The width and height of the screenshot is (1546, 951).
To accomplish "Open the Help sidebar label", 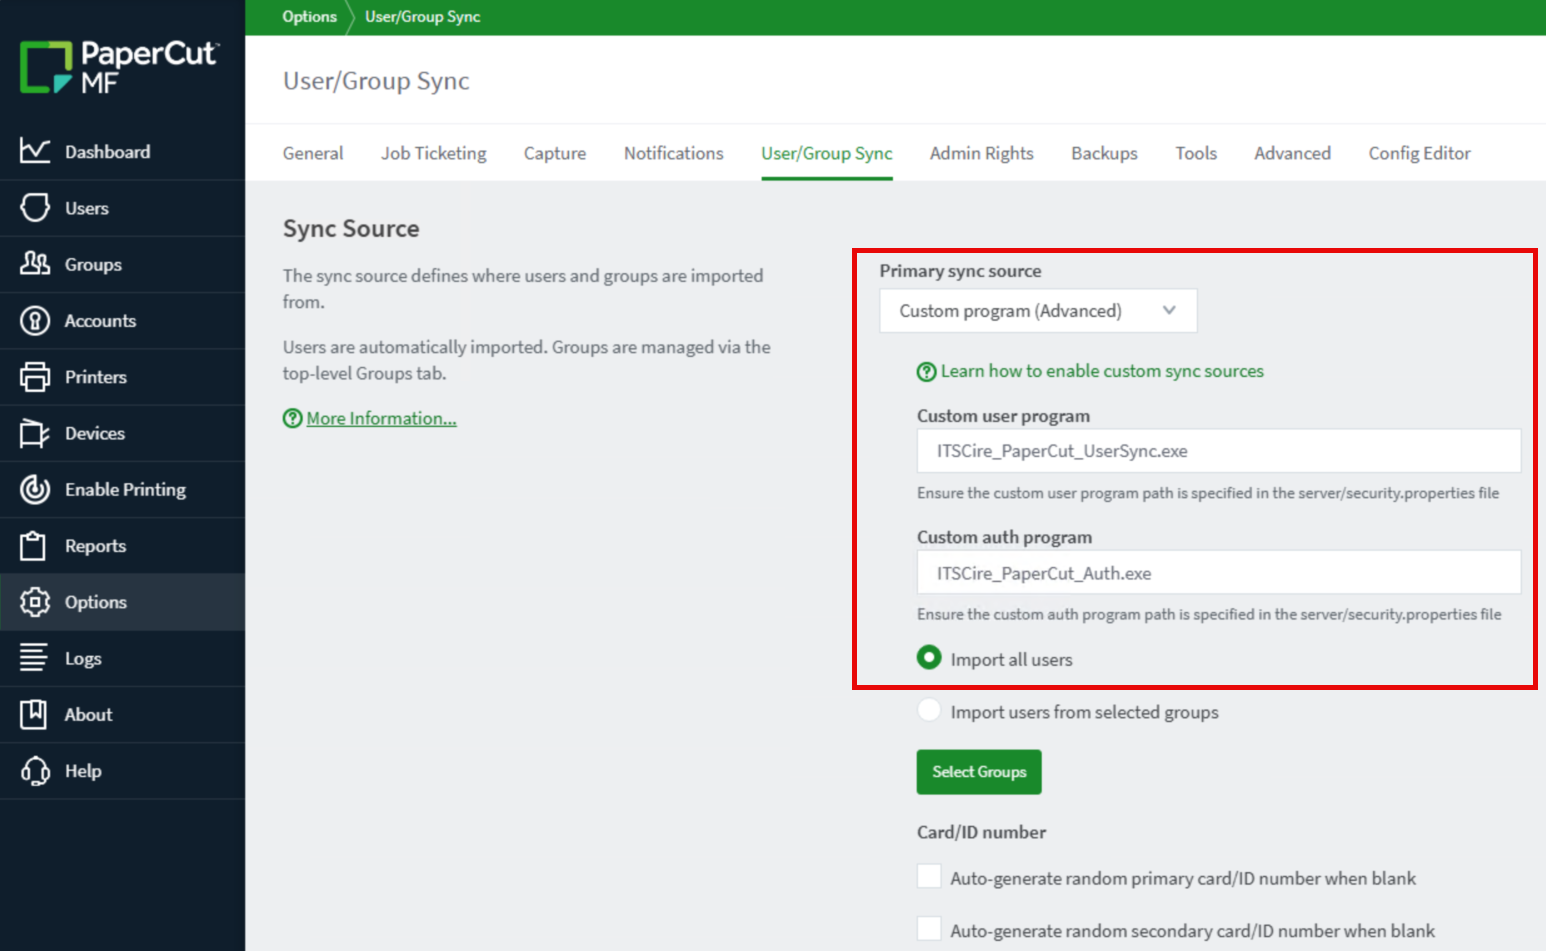I will [83, 771].
